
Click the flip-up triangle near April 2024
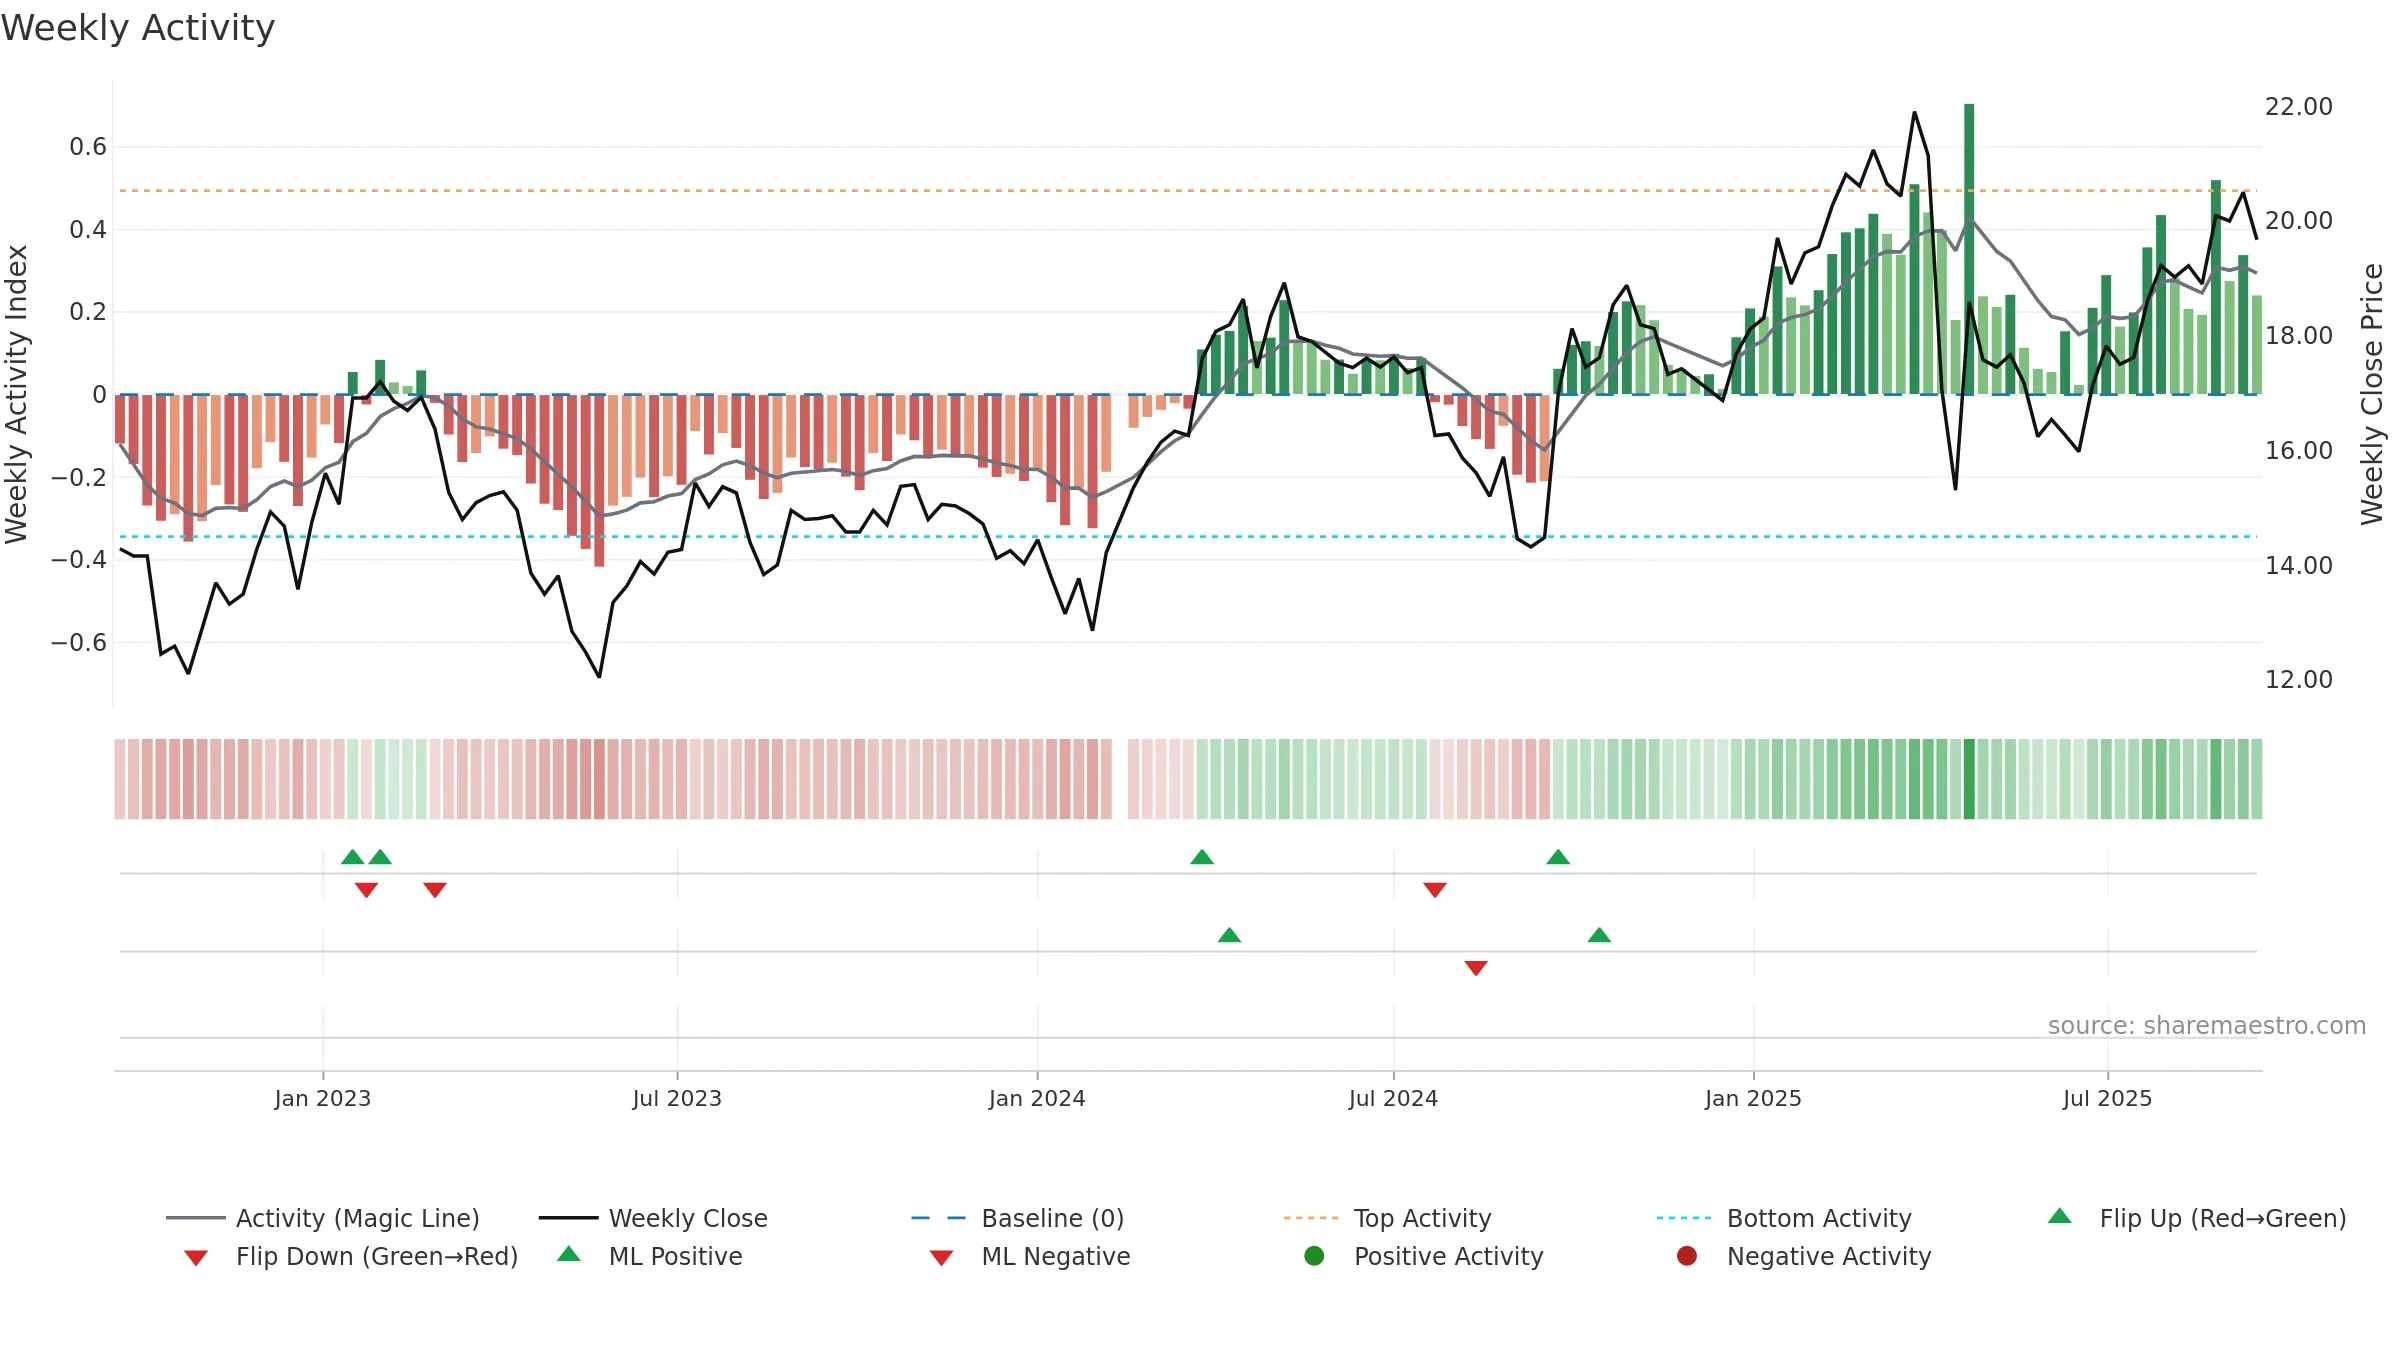point(1202,857)
